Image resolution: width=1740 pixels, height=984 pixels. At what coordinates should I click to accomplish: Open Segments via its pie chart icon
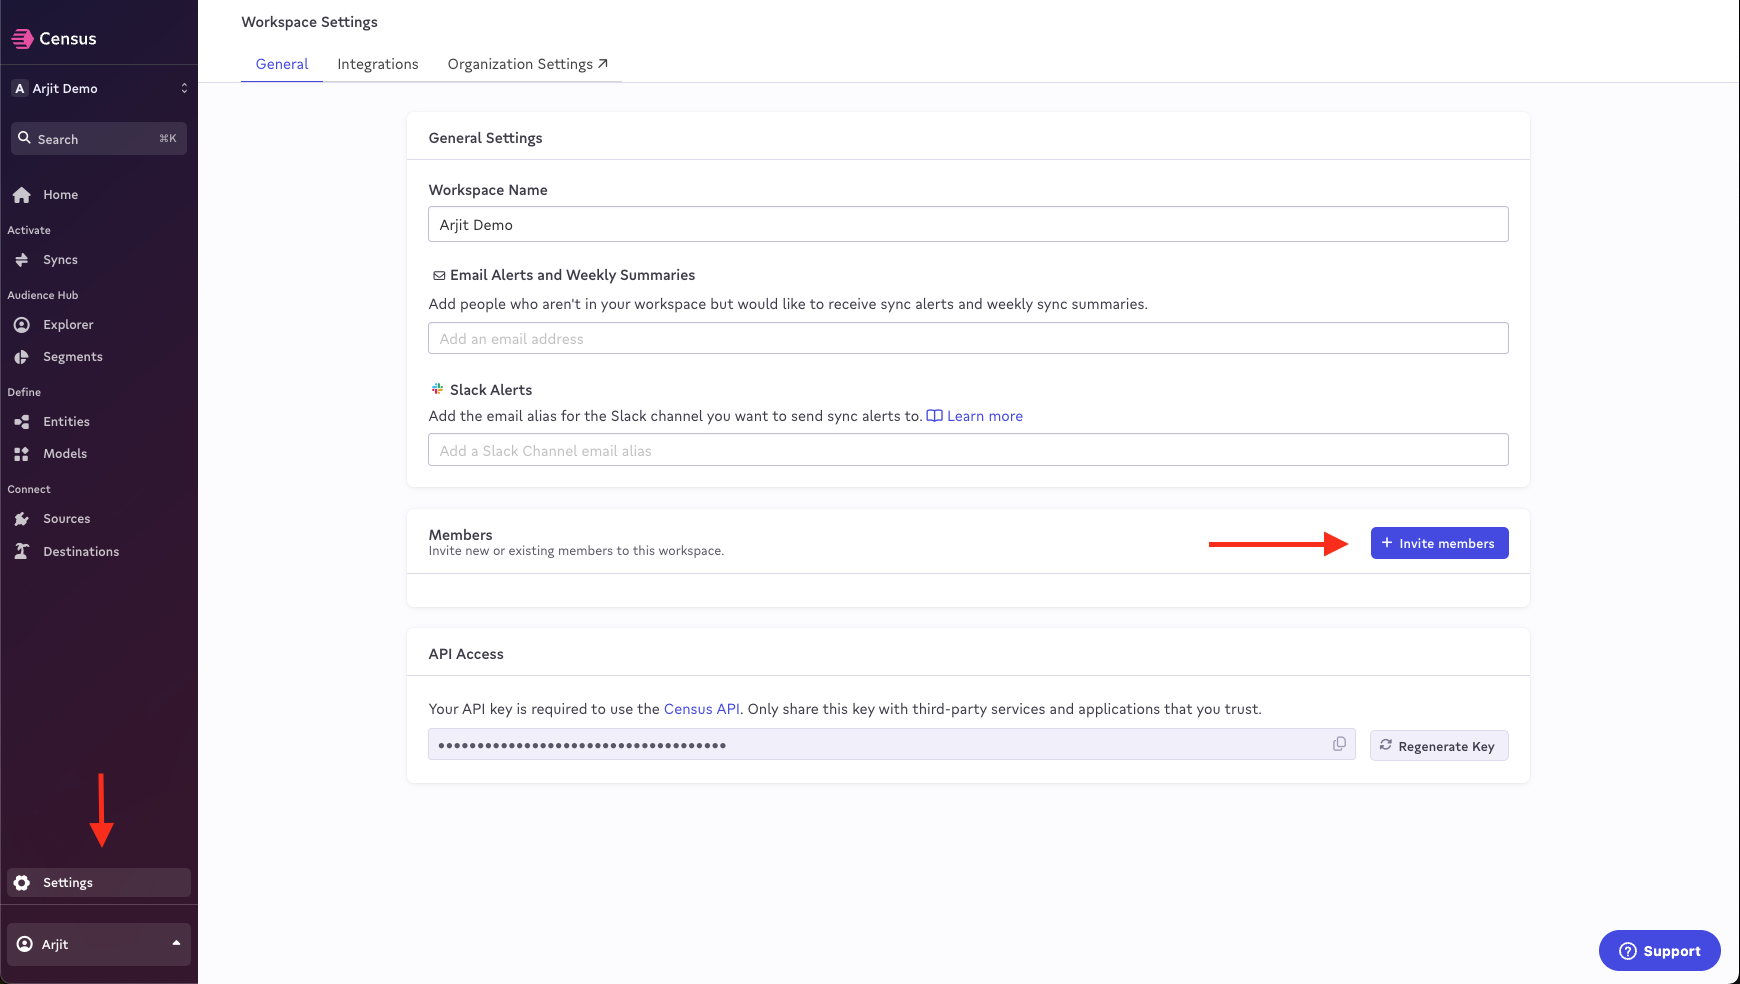click(x=22, y=357)
